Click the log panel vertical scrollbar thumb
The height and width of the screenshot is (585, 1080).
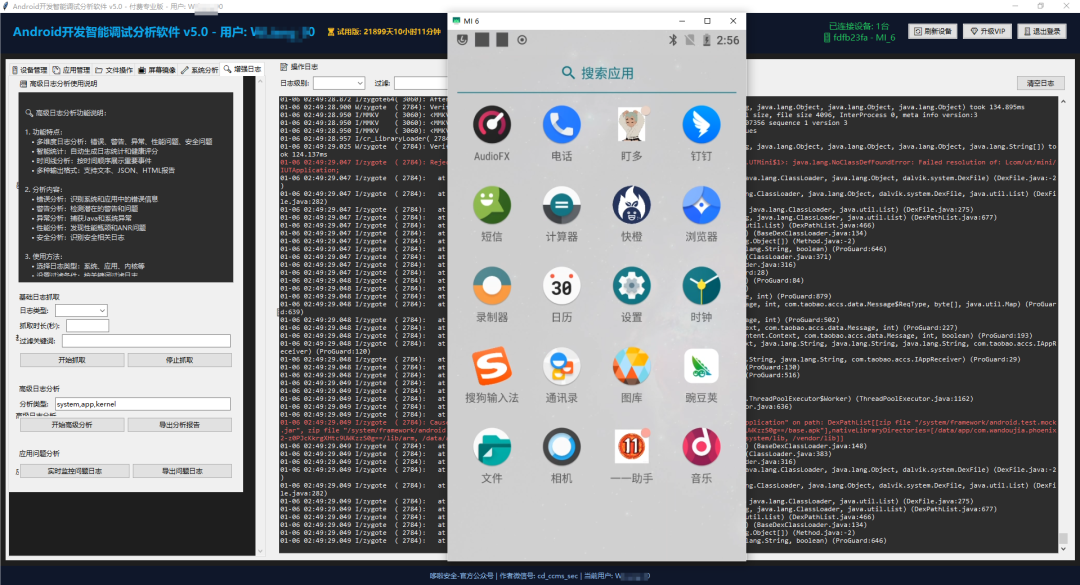pos(1063,539)
